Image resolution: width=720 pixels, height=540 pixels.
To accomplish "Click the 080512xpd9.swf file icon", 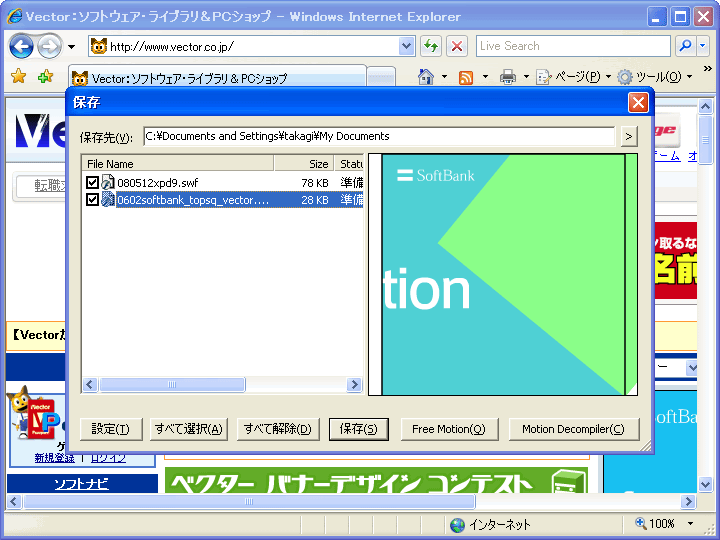I will [x=107, y=182].
